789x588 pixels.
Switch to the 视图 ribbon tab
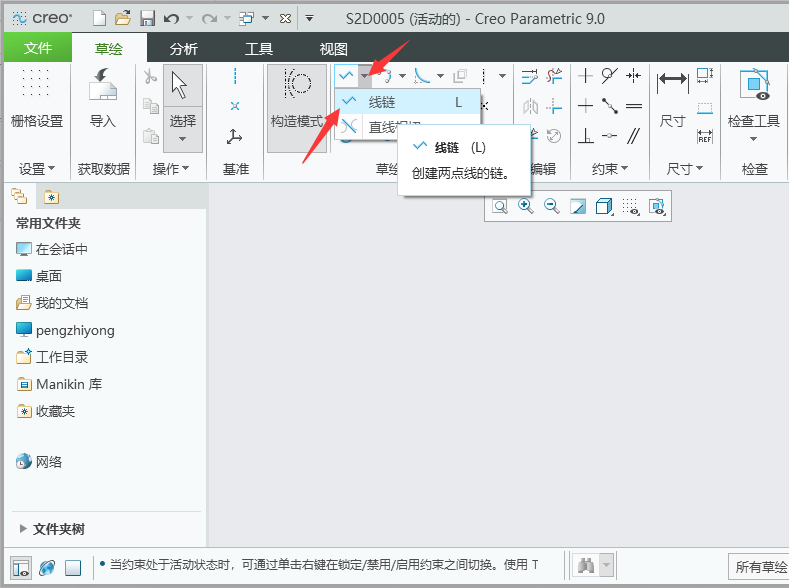point(334,49)
